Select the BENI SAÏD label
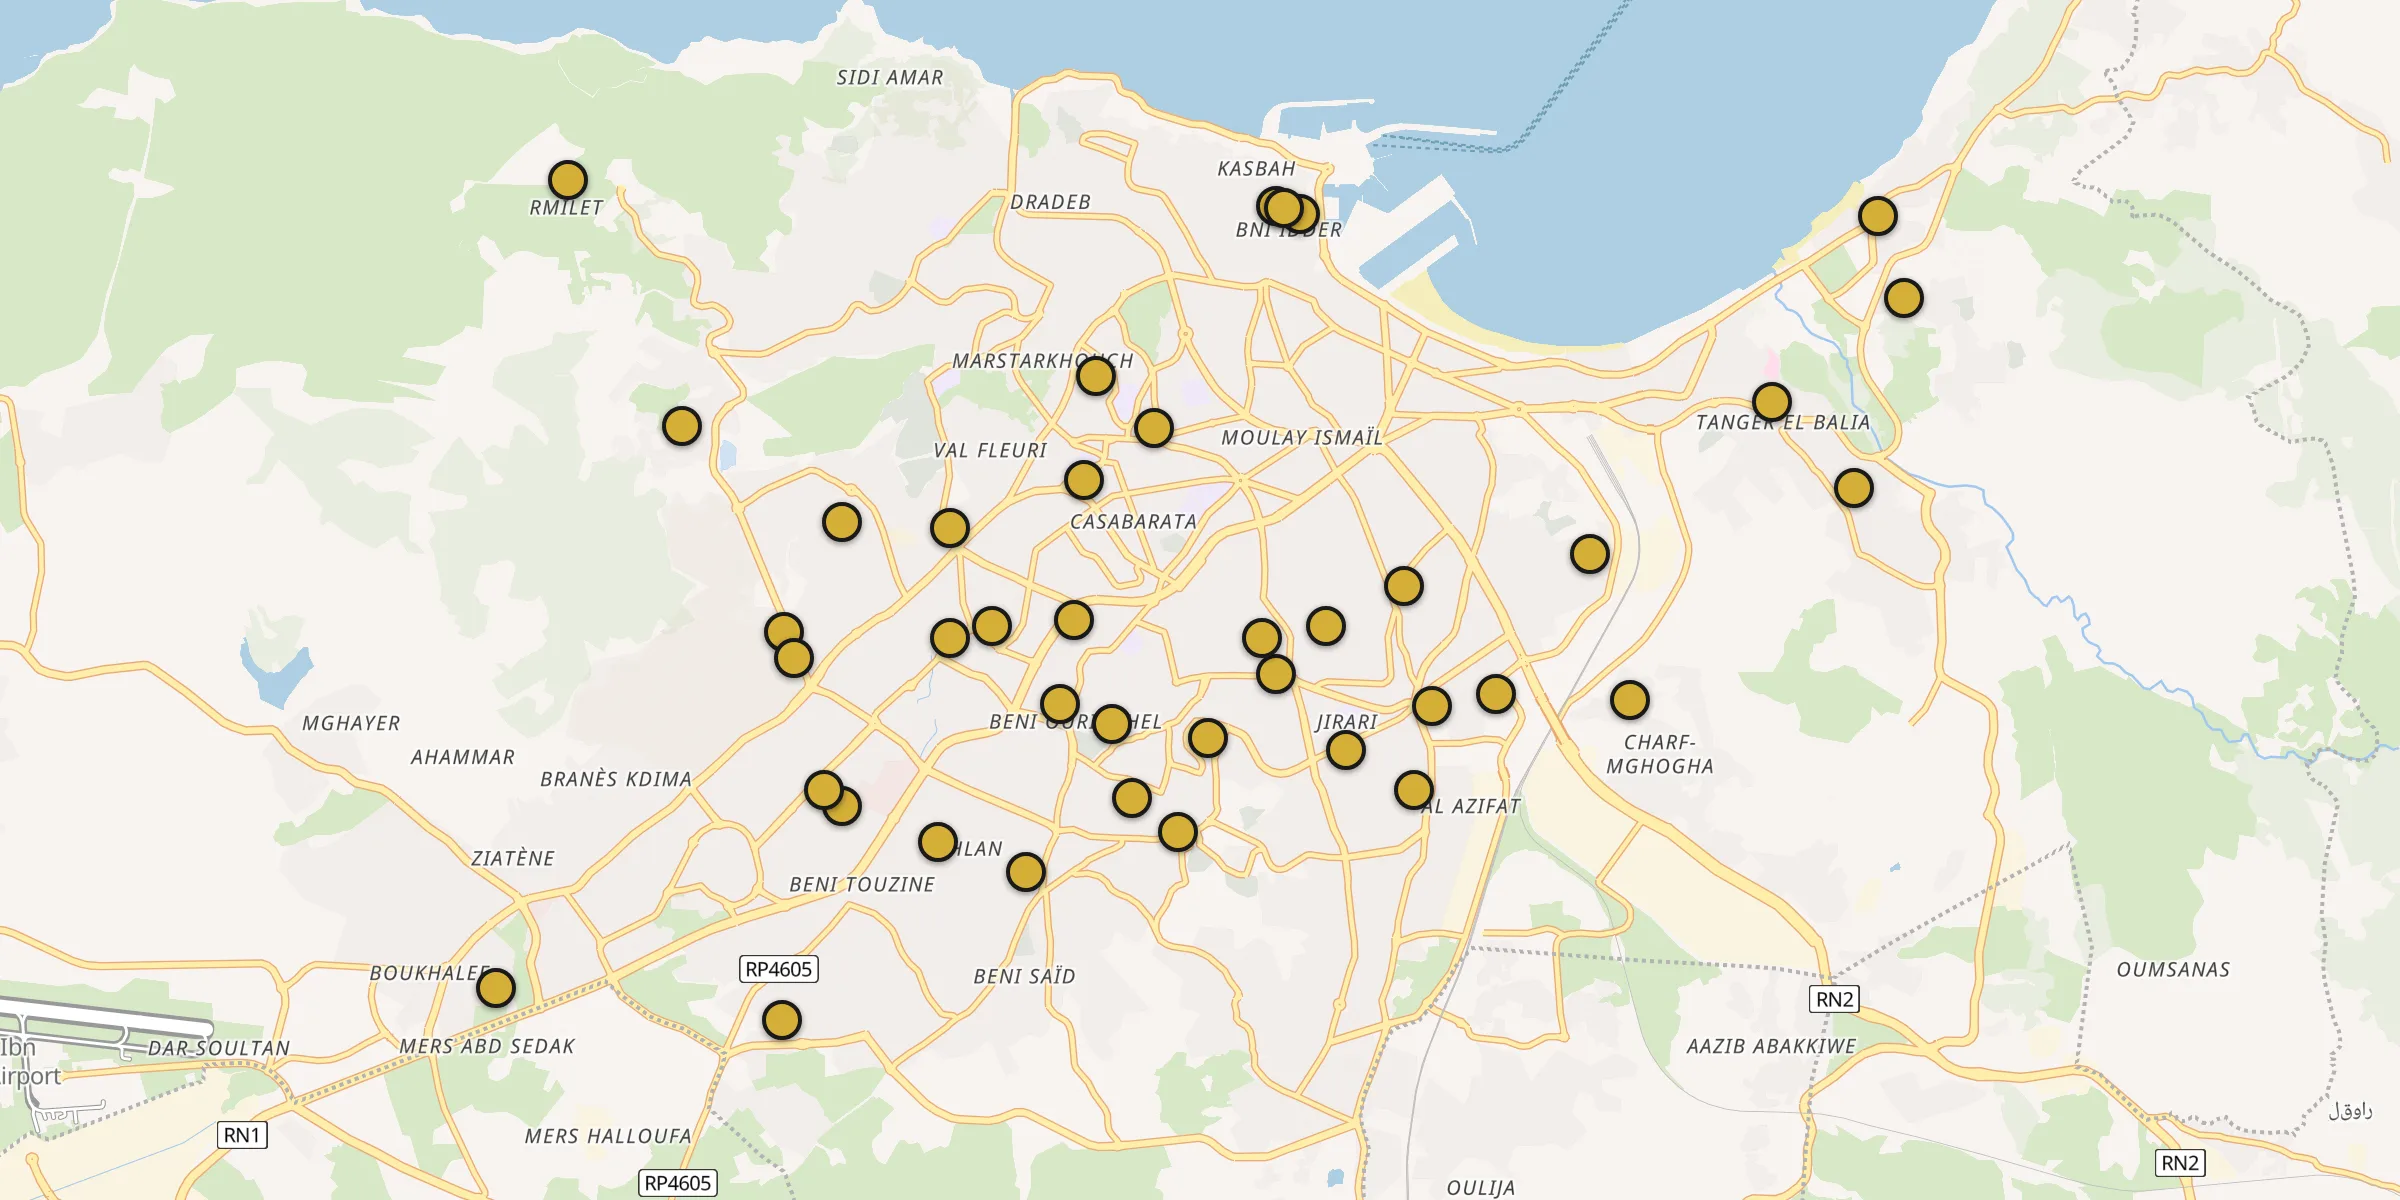This screenshot has height=1200, width=2400. point(1025,976)
